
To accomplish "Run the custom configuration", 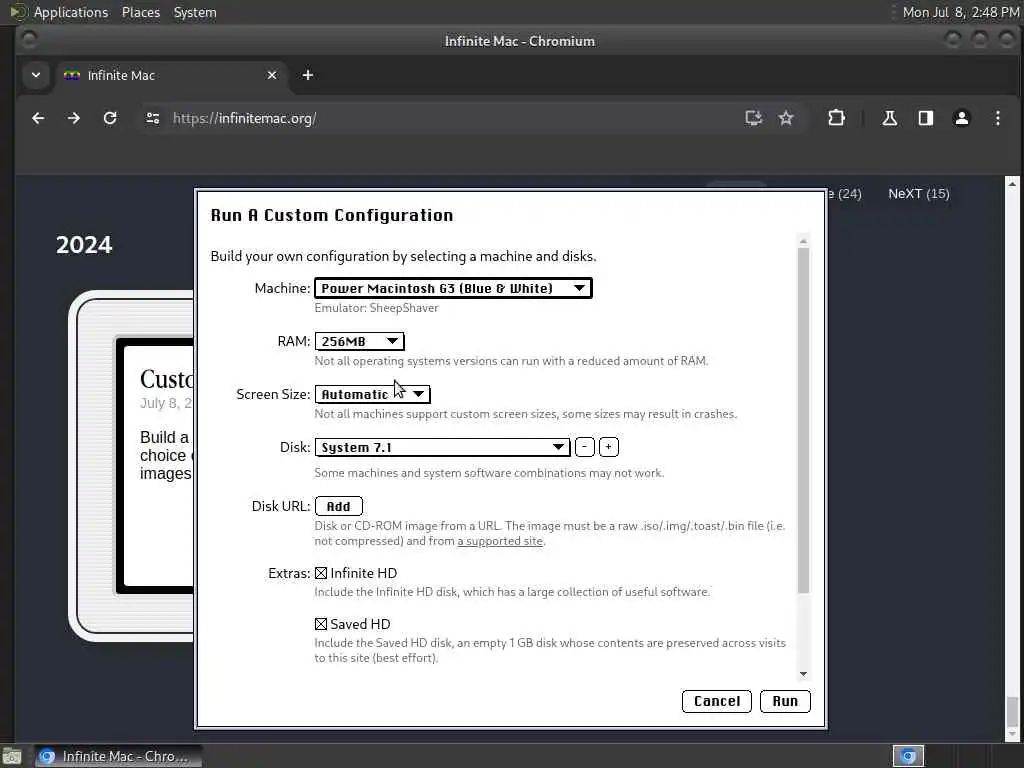I will [x=785, y=701].
